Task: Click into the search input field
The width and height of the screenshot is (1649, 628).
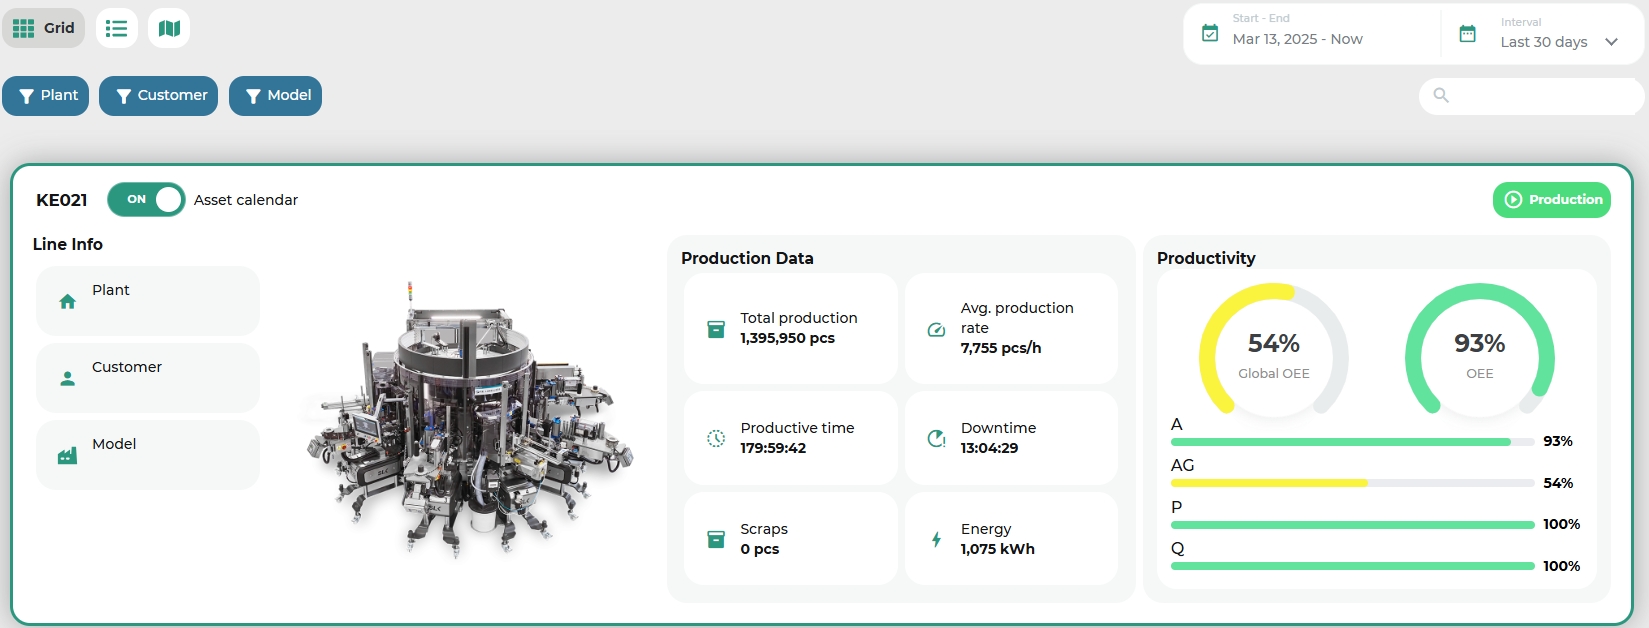Action: click(1540, 96)
